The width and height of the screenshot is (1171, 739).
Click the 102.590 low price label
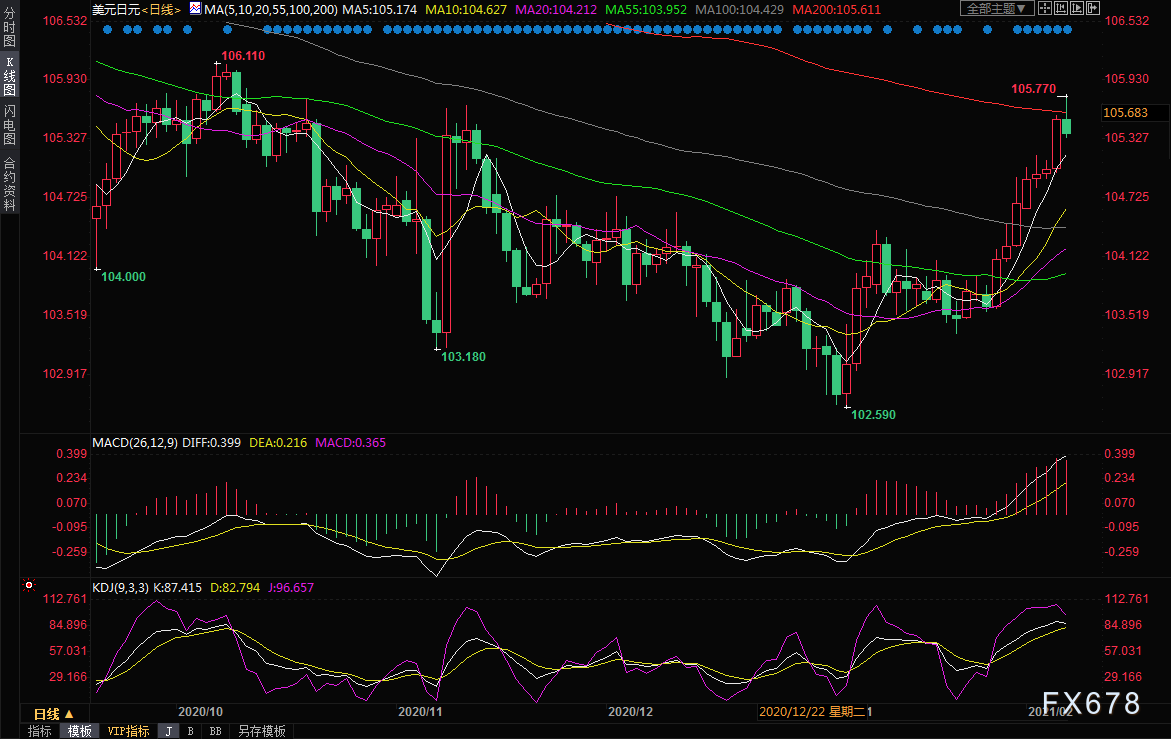click(x=873, y=415)
